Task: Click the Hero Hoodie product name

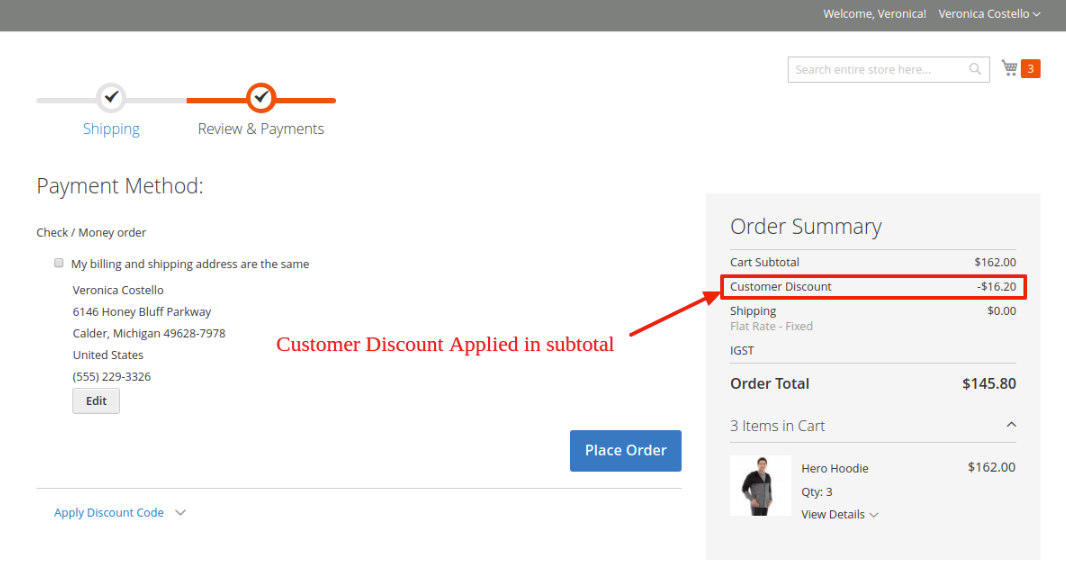Action: point(834,468)
